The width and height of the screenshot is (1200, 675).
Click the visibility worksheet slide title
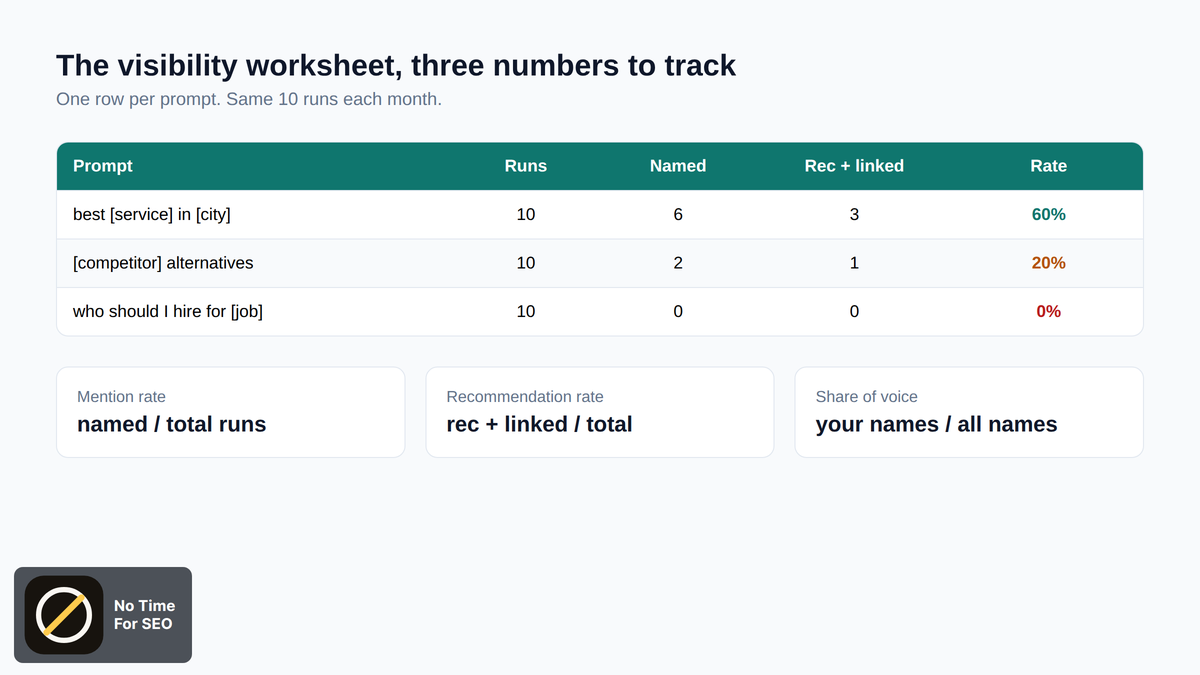[x=396, y=65]
